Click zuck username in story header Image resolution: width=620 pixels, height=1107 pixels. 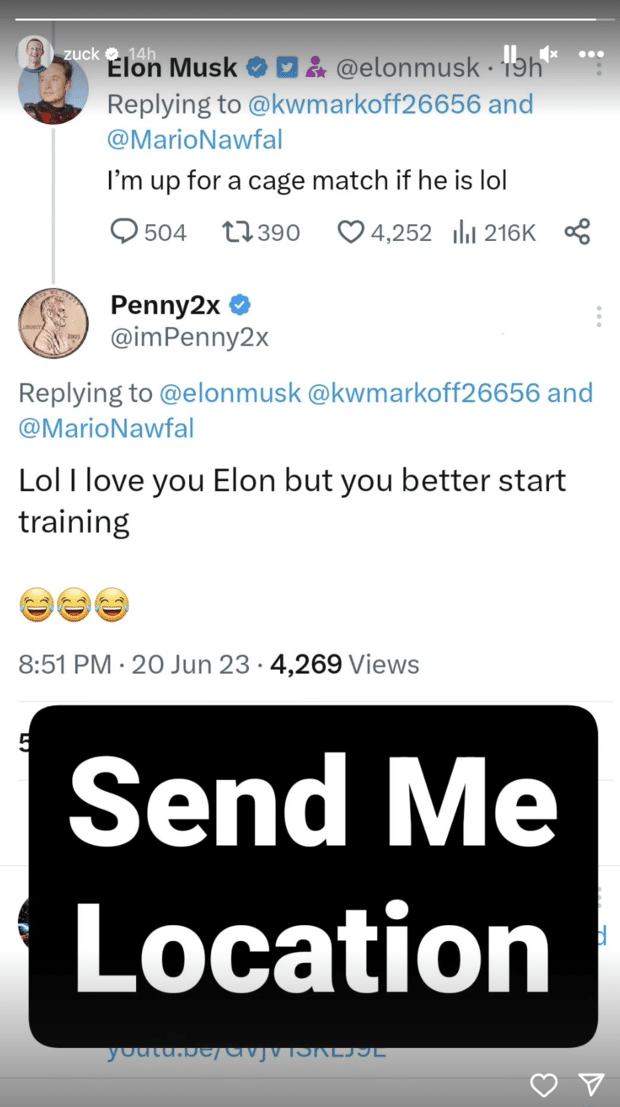pyautogui.click(x=80, y=53)
